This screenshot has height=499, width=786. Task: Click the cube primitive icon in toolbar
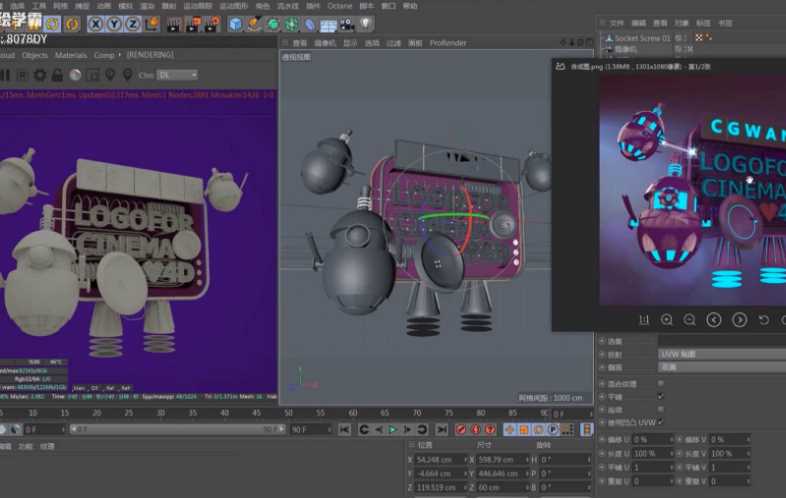(235, 24)
